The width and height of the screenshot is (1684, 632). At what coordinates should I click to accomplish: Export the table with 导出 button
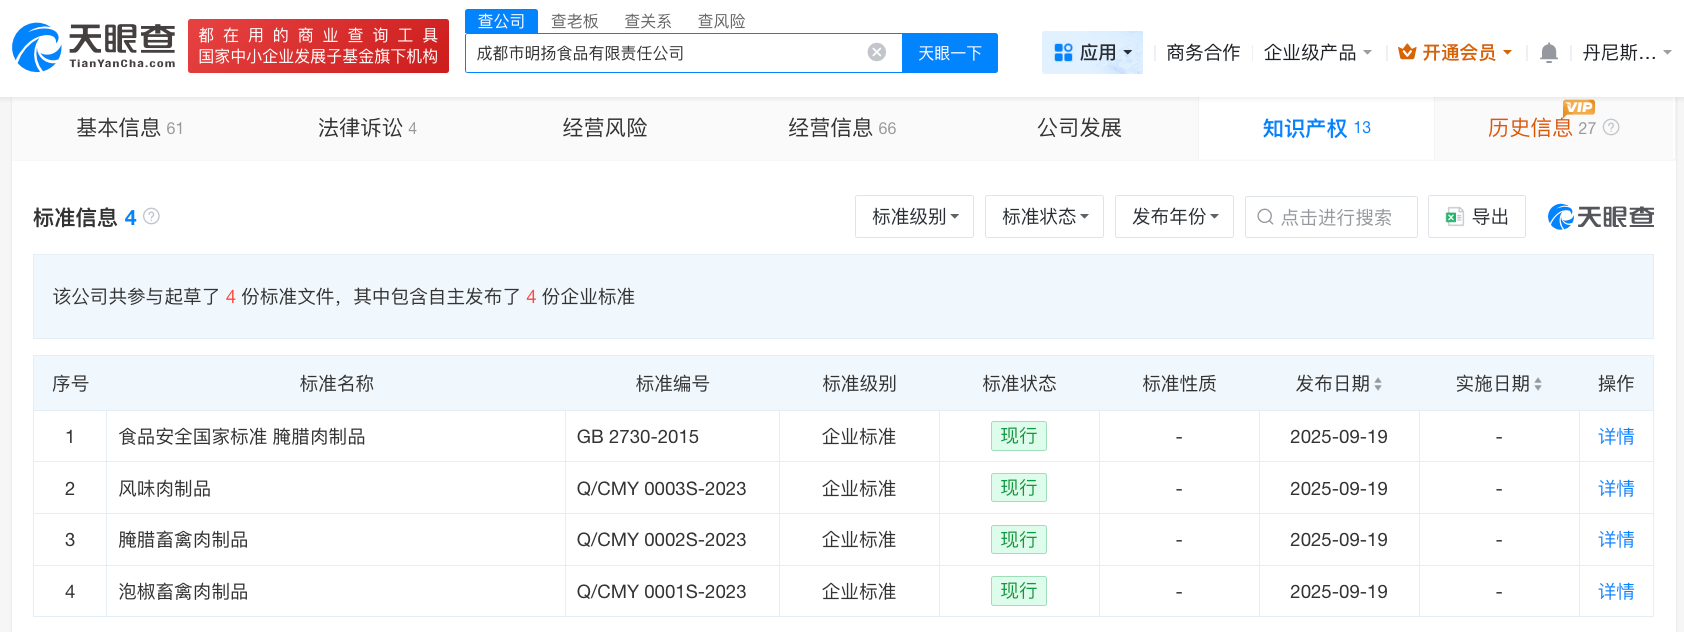tap(1476, 216)
